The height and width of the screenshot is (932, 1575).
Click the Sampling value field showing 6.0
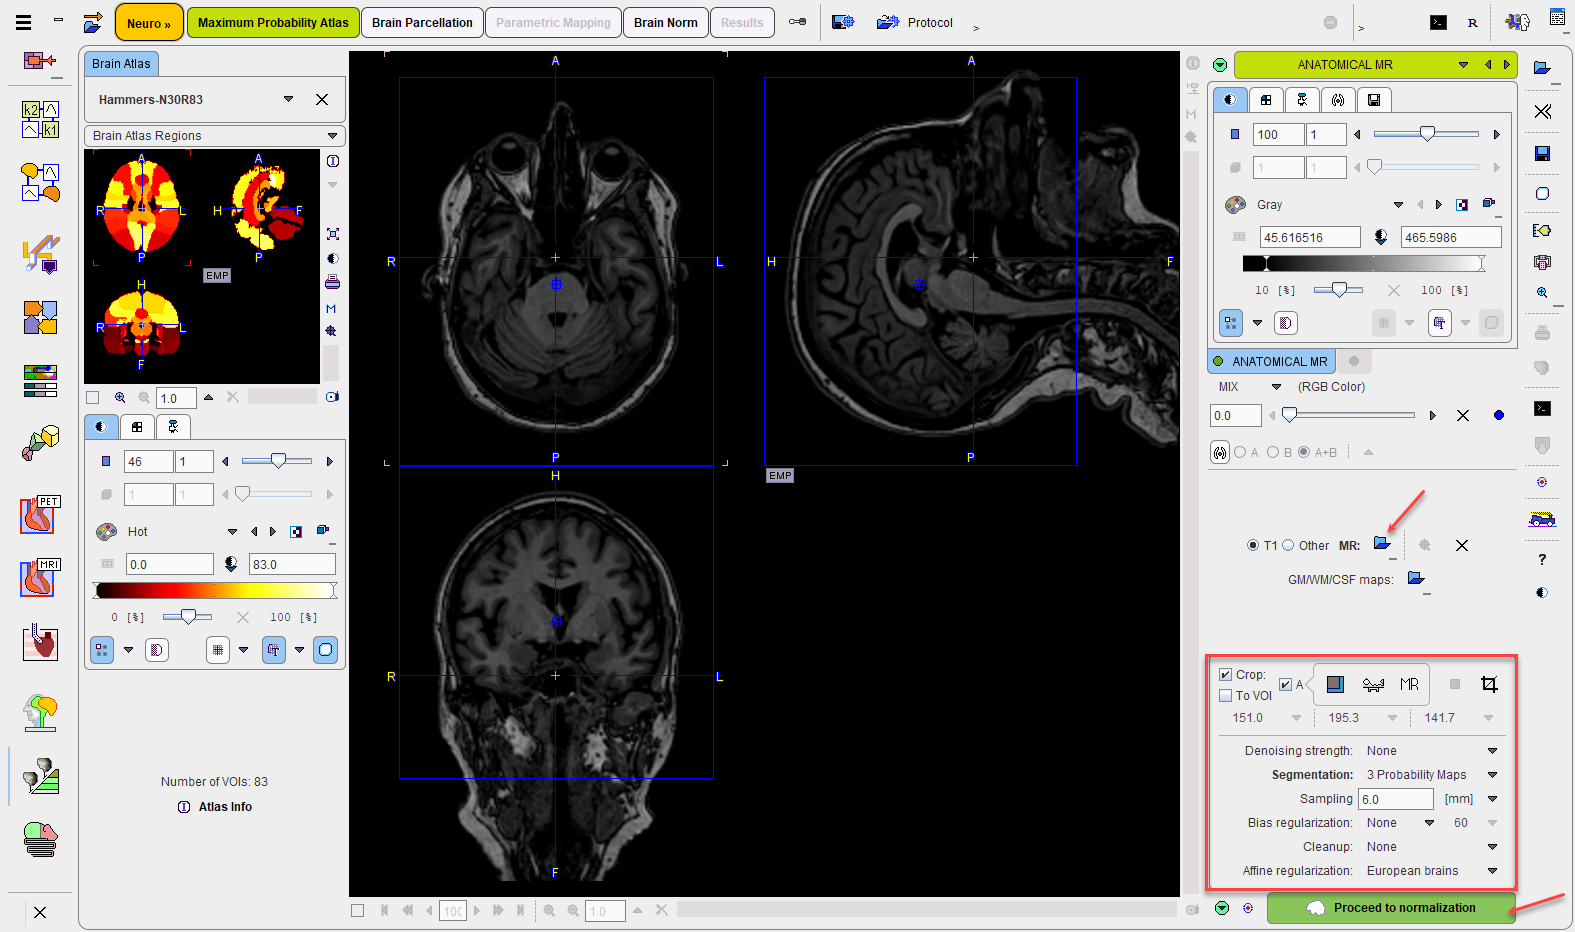click(1396, 799)
